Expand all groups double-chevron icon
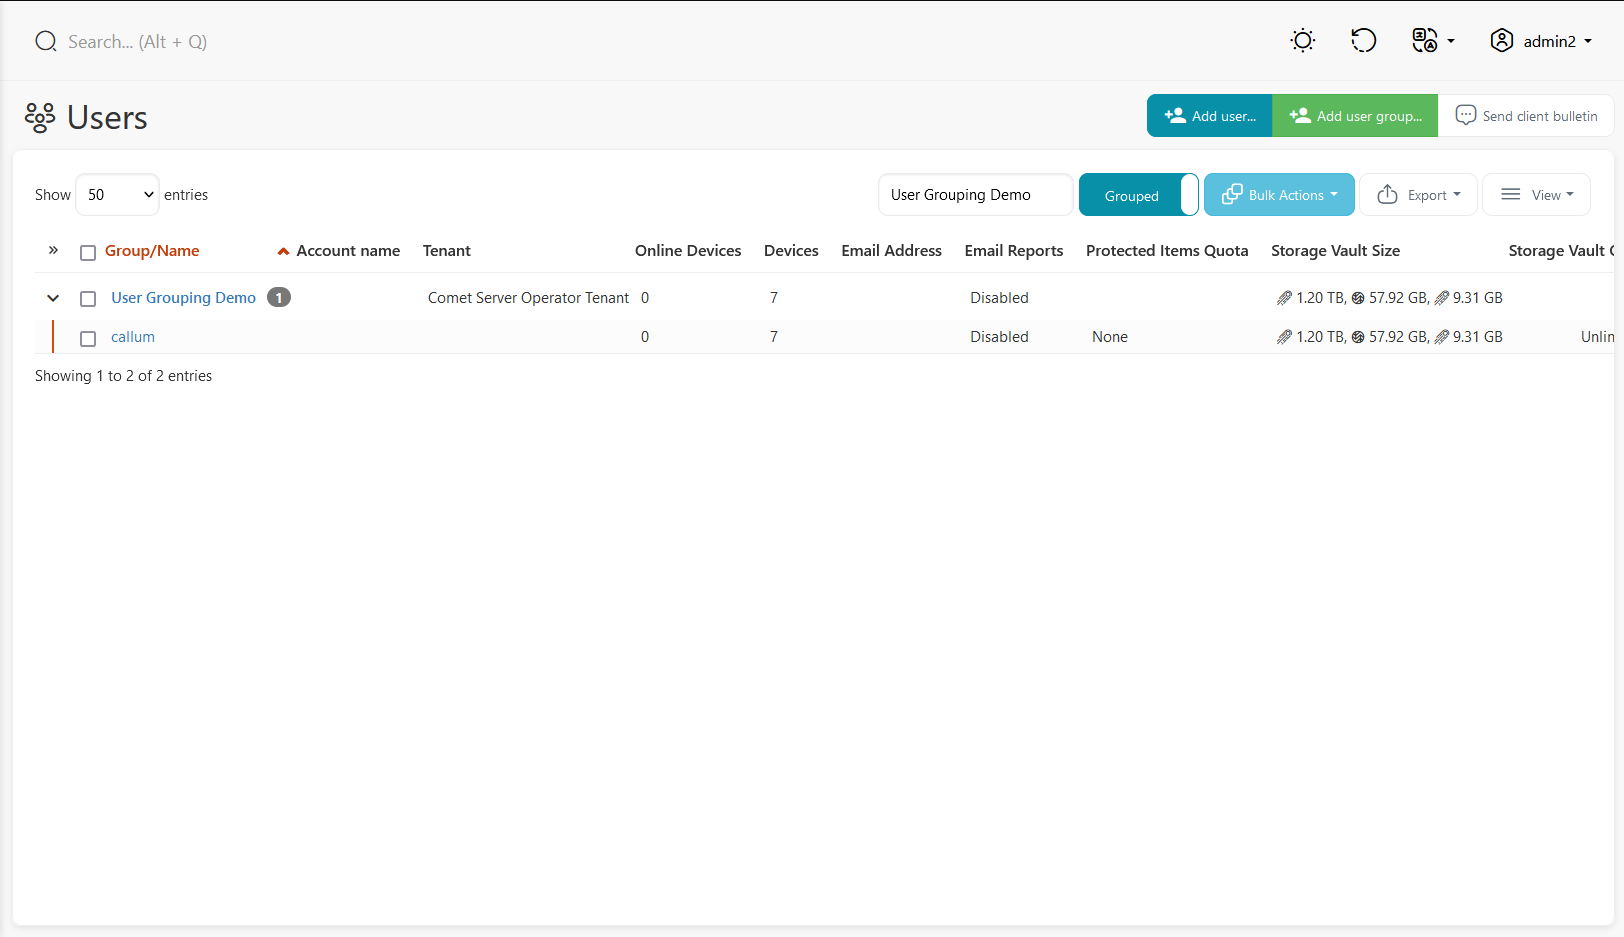Screen dimensions: 1624x937 click(x=53, y=250)
